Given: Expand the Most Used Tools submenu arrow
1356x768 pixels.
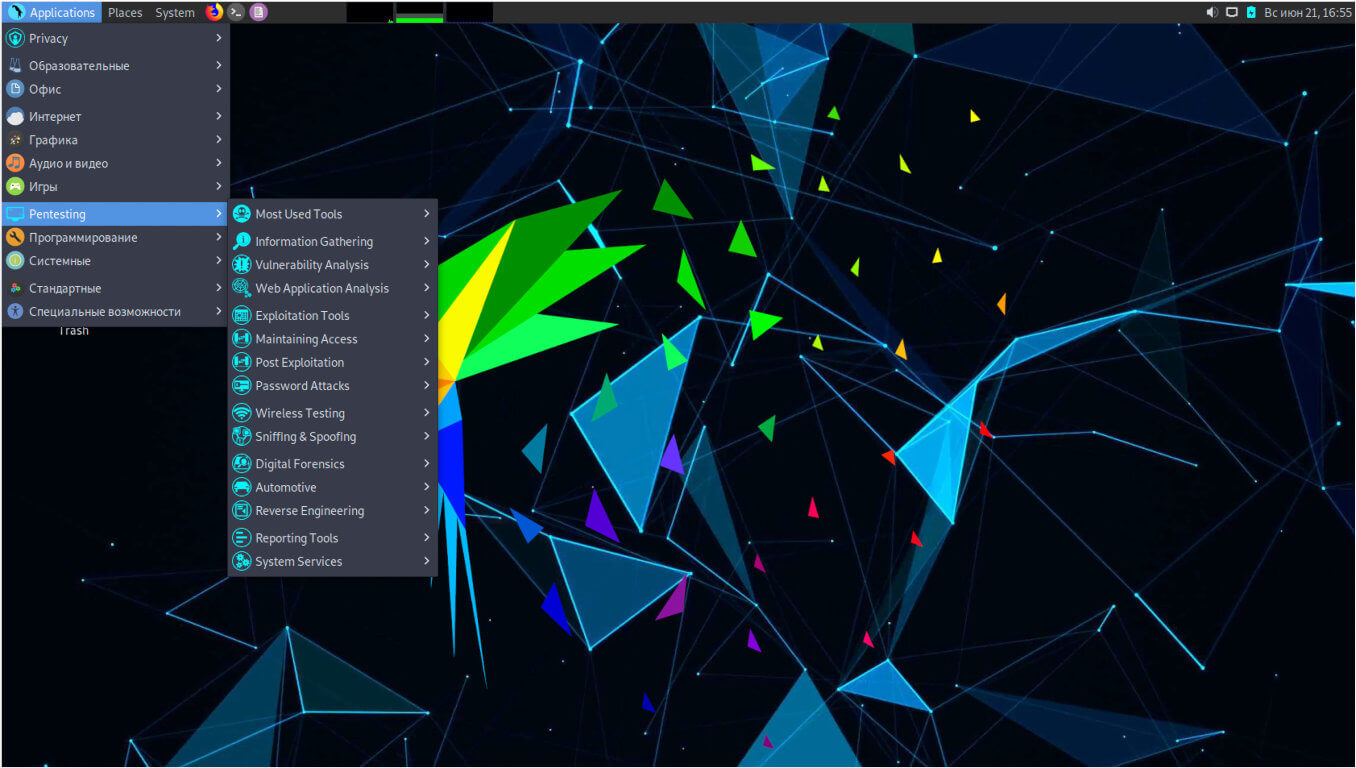Looking at the screenshot, I should (427, 214).
